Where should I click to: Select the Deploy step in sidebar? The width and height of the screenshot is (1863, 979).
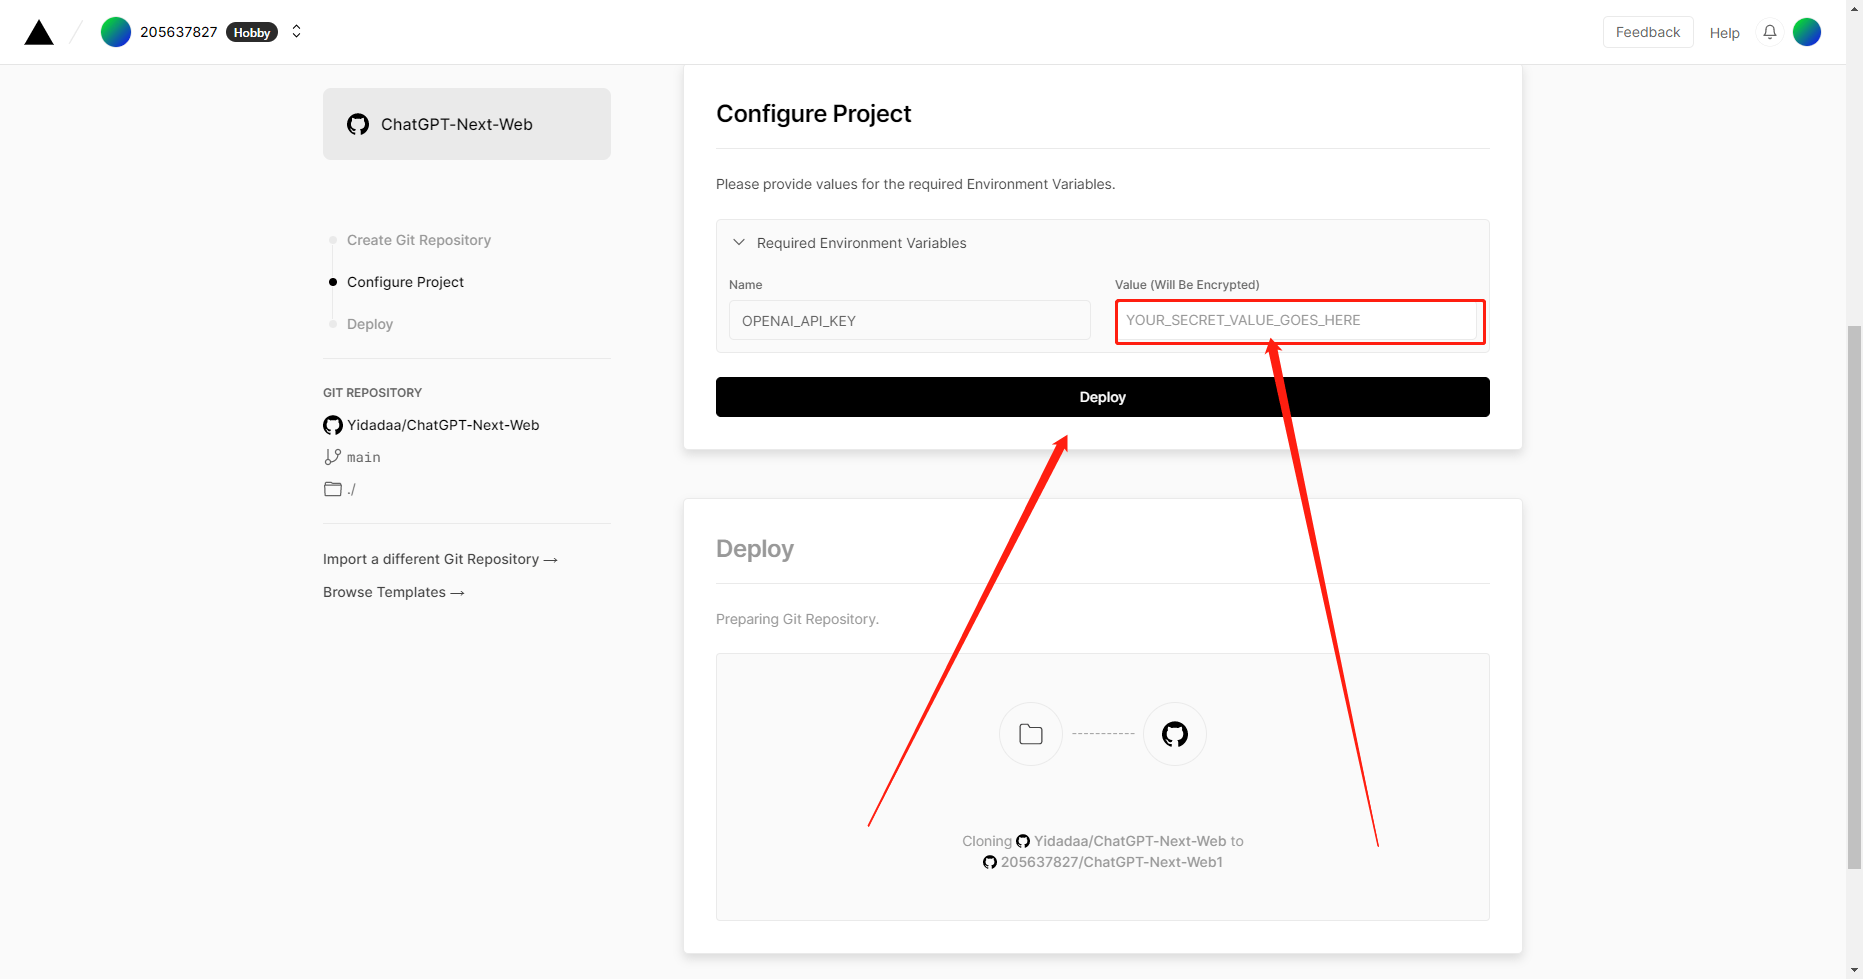click(370, 324)
